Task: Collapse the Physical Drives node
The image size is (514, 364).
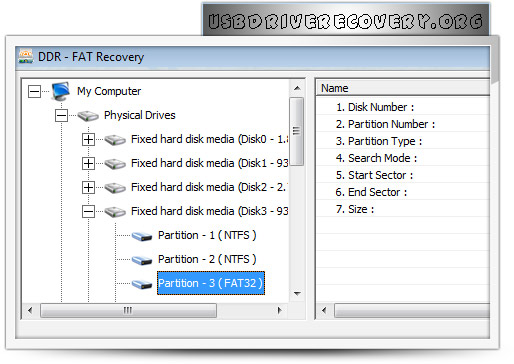Action: (x=61, y=116)
